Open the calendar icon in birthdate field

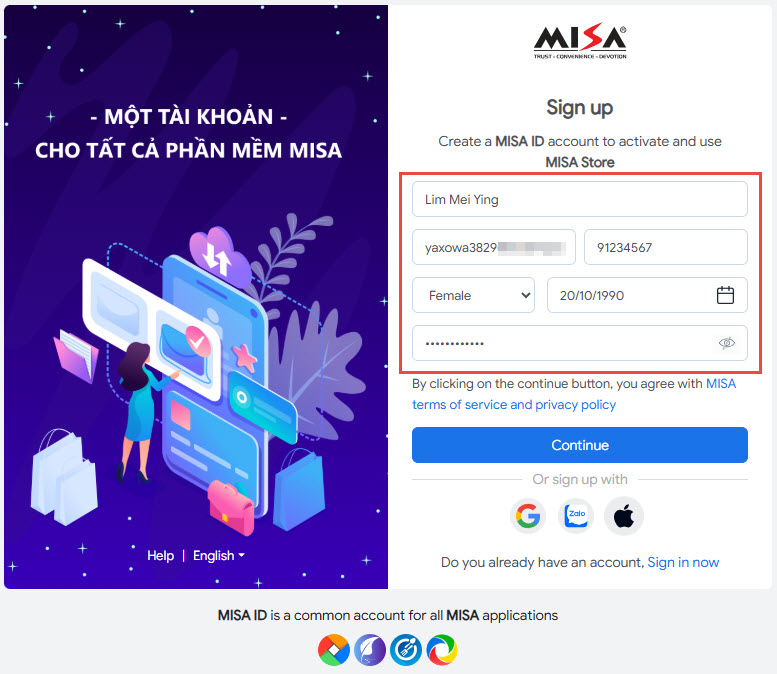point(725,295)
